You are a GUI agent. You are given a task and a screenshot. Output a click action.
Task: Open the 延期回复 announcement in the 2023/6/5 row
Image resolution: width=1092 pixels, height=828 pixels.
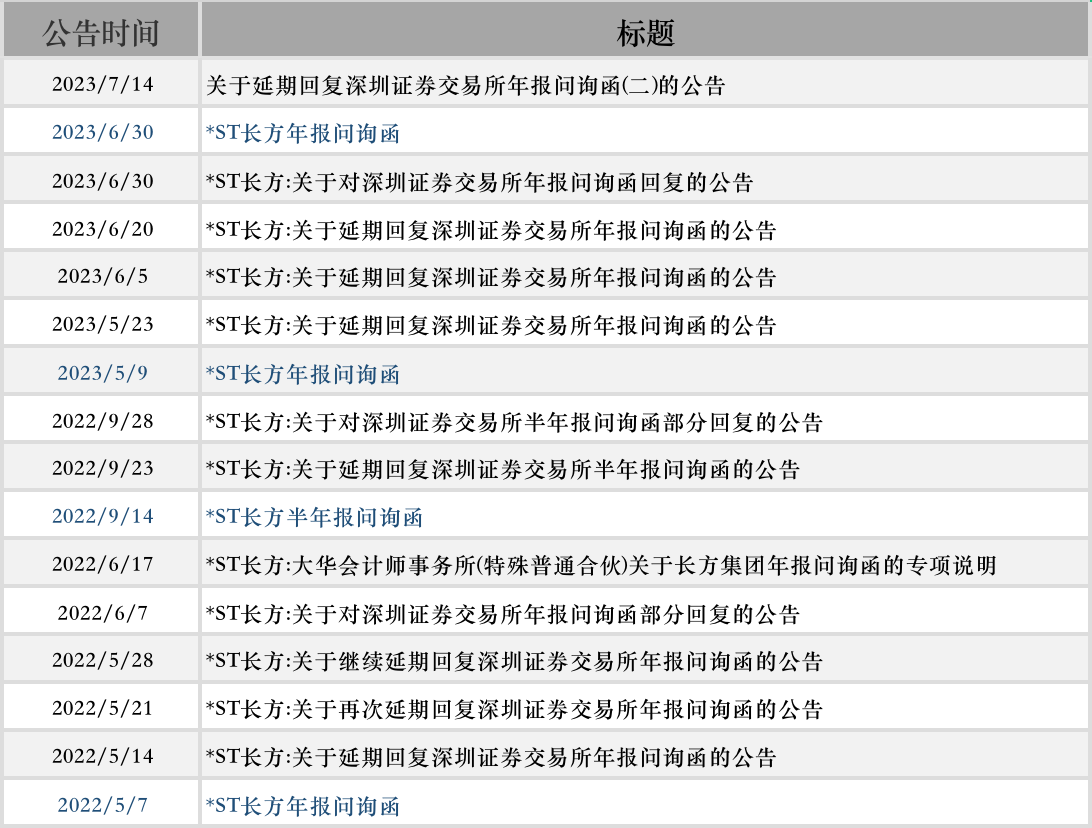491,277
